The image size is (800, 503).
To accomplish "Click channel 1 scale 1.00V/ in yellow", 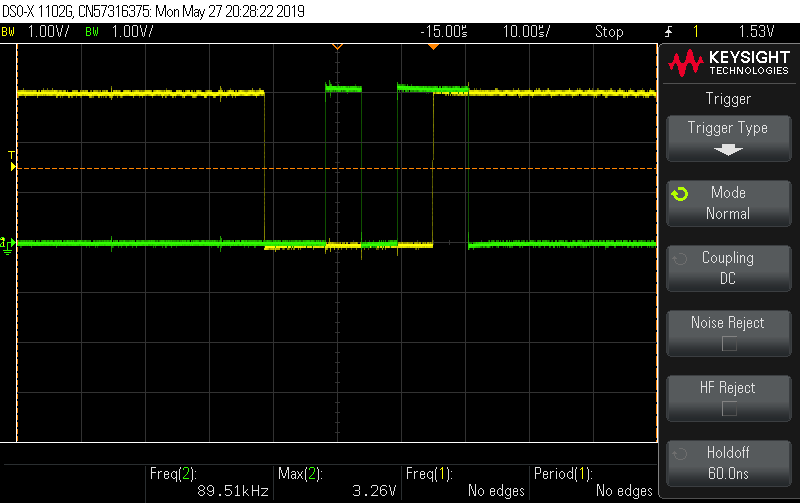I will (x=48, y=32).
